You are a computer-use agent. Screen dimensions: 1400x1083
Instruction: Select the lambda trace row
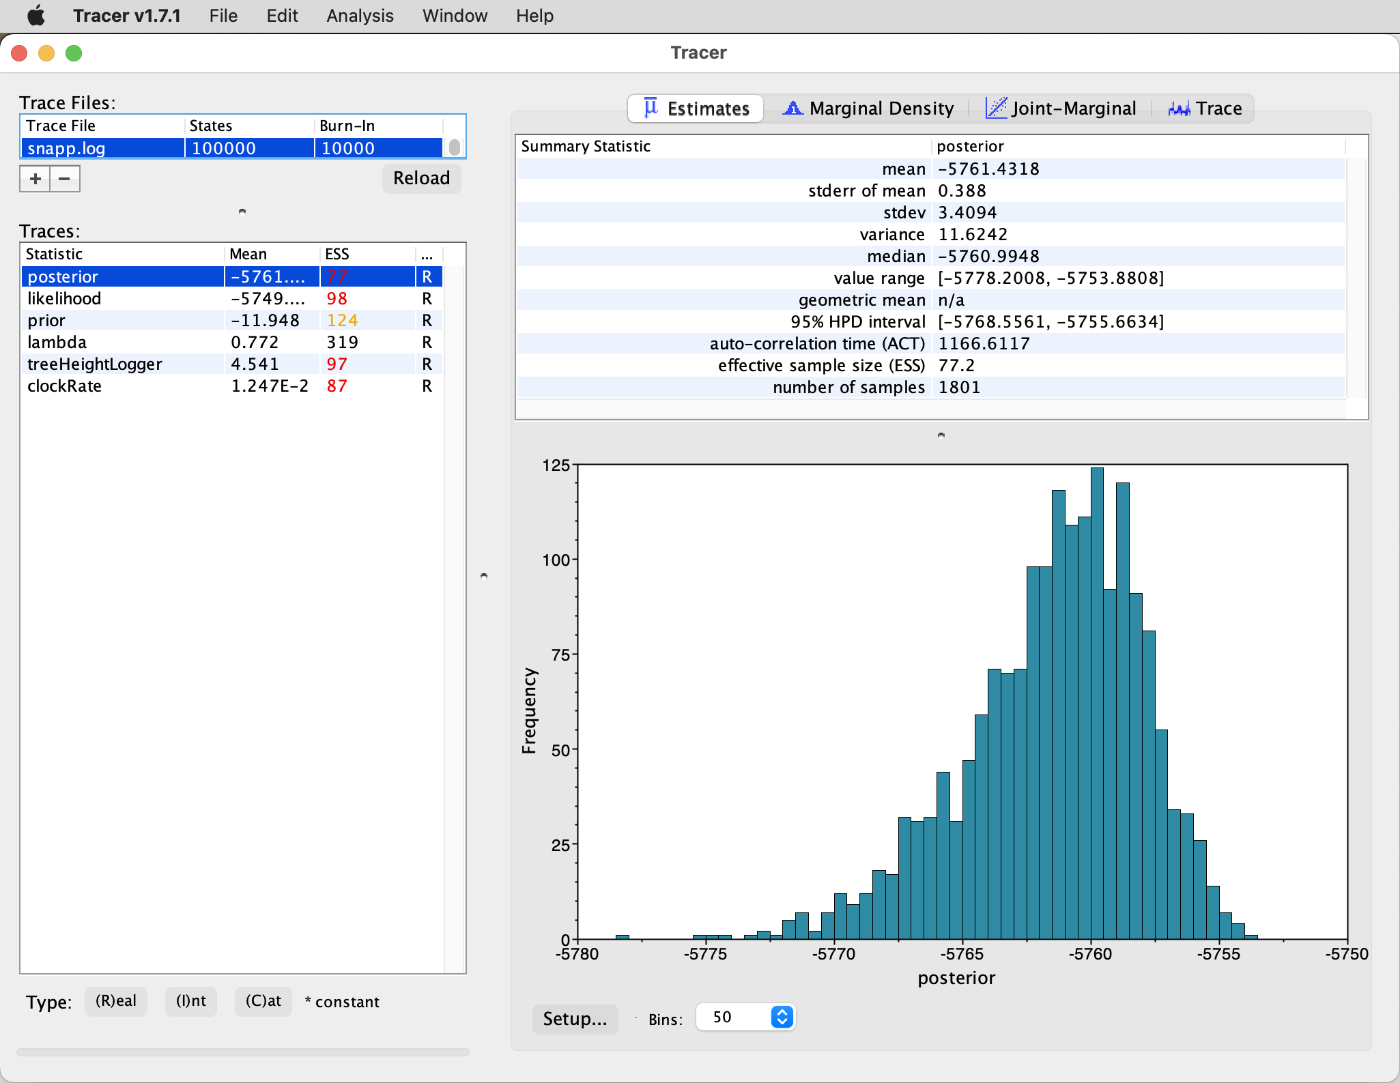point(232,343)
